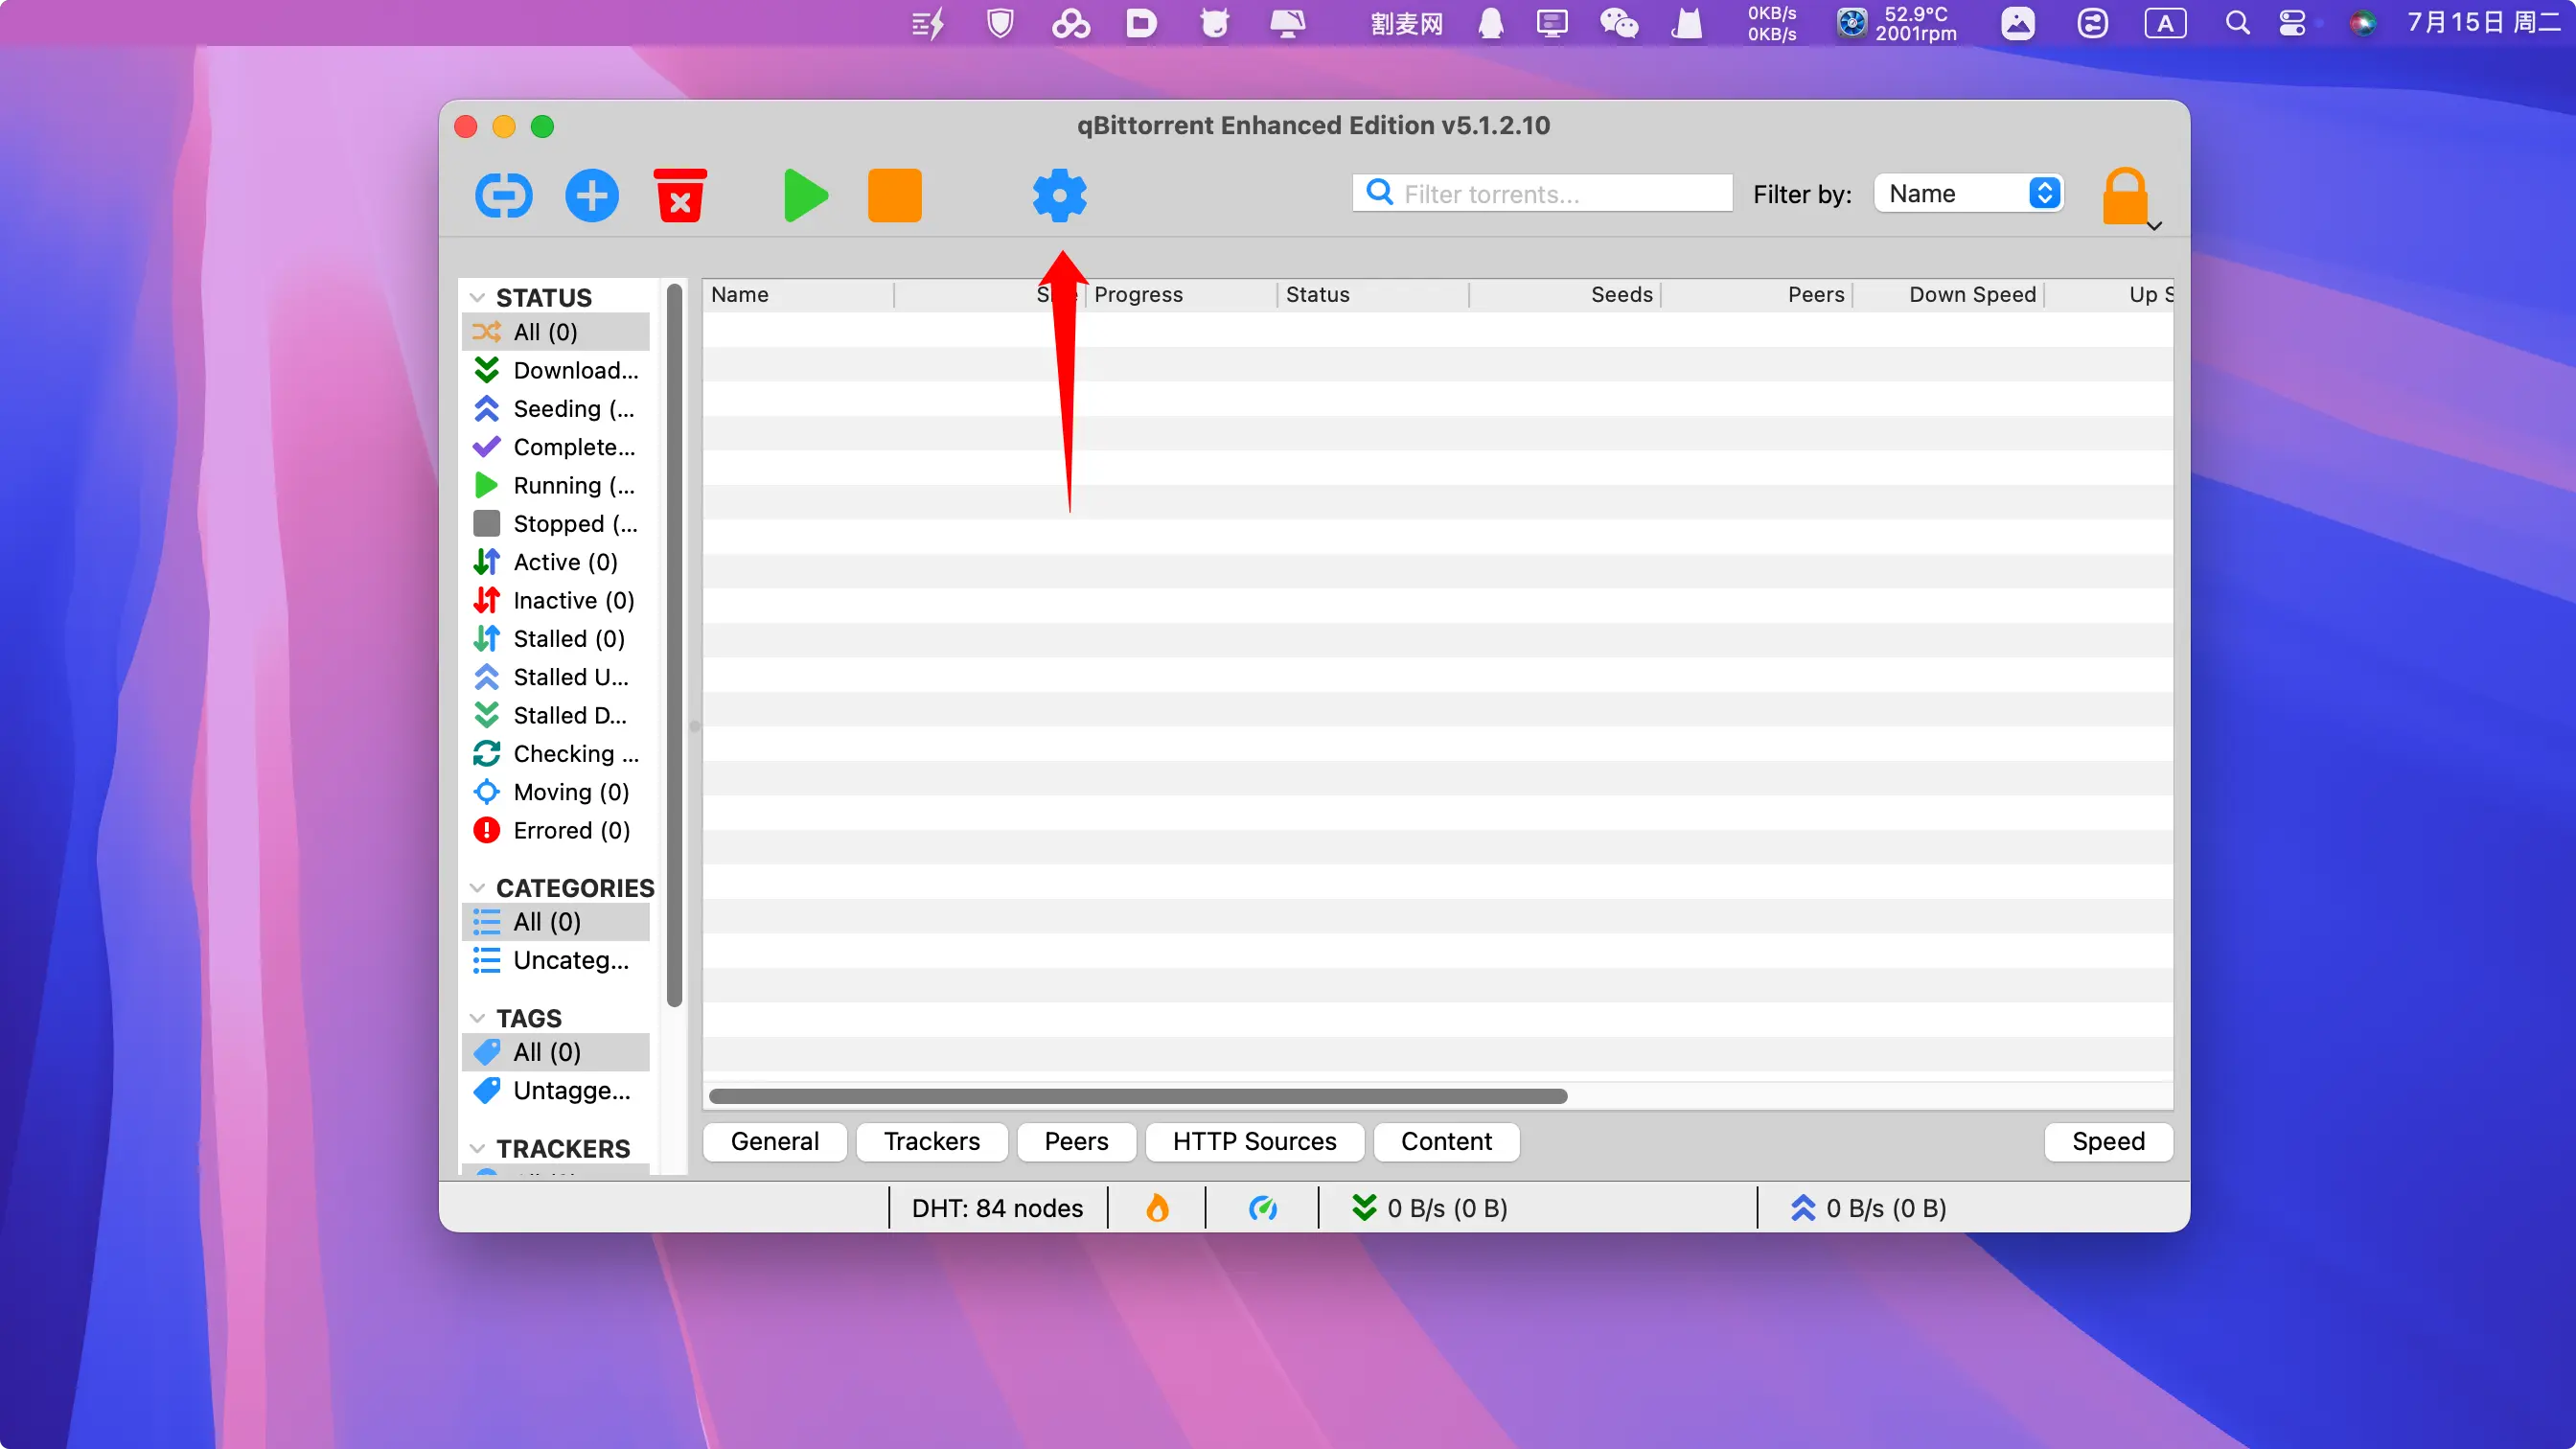Collapse the CATEGORIES section
2576x1449 pixels.
tap(477, 888)
